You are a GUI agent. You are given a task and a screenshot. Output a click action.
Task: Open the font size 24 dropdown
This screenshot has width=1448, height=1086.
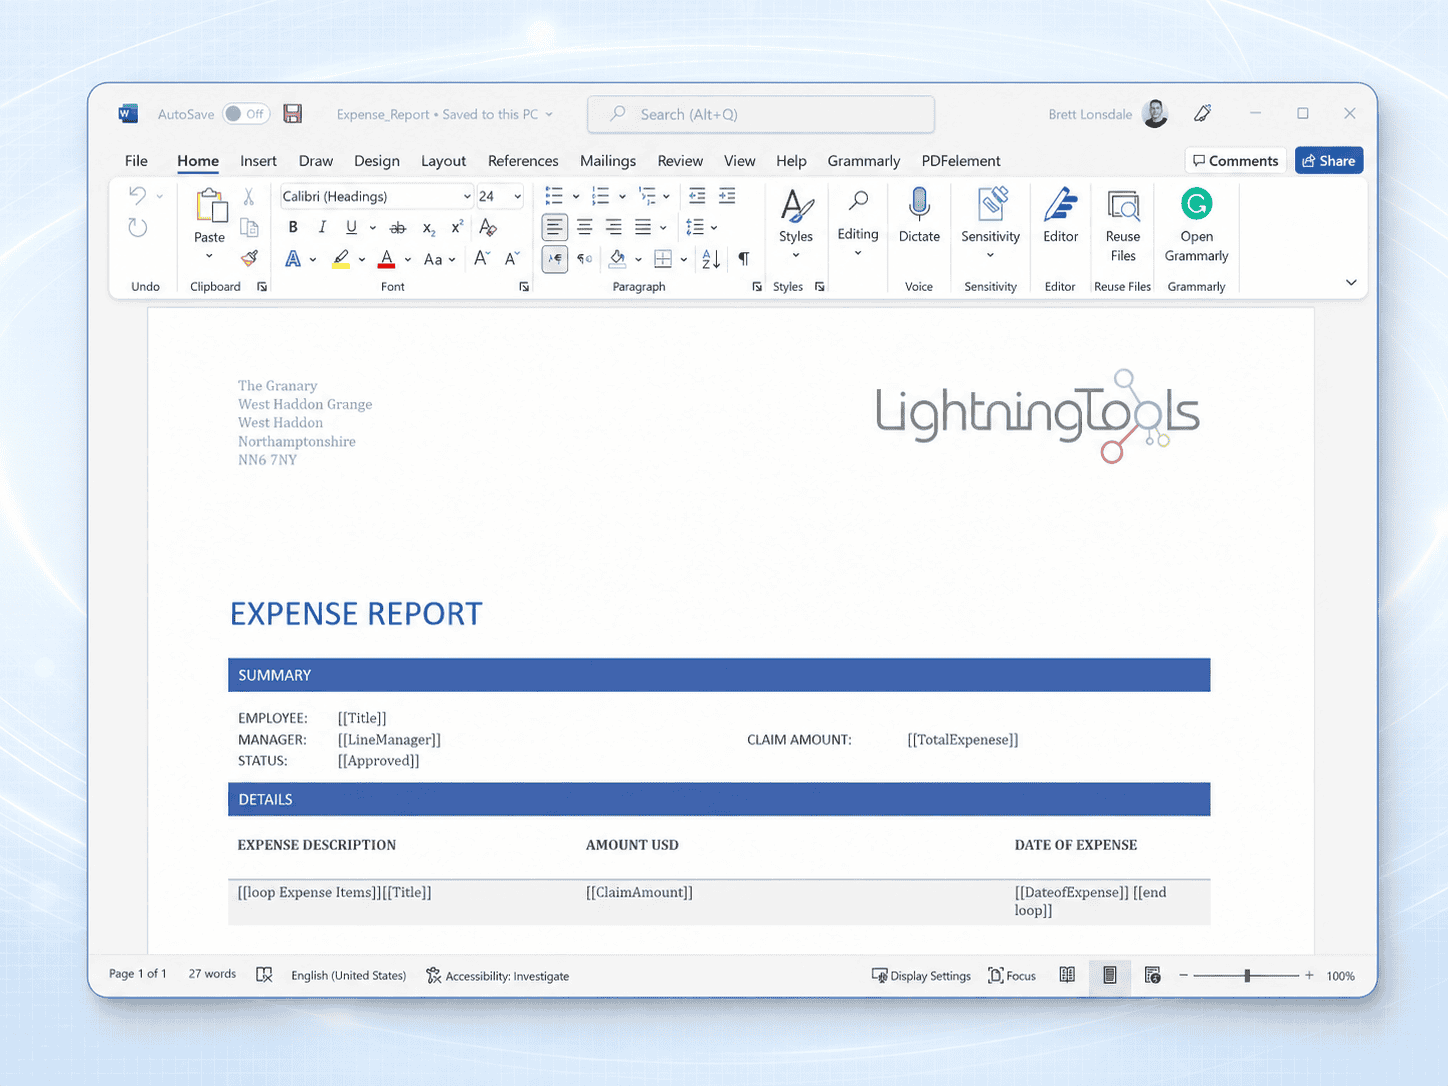(x=517, y=196)
